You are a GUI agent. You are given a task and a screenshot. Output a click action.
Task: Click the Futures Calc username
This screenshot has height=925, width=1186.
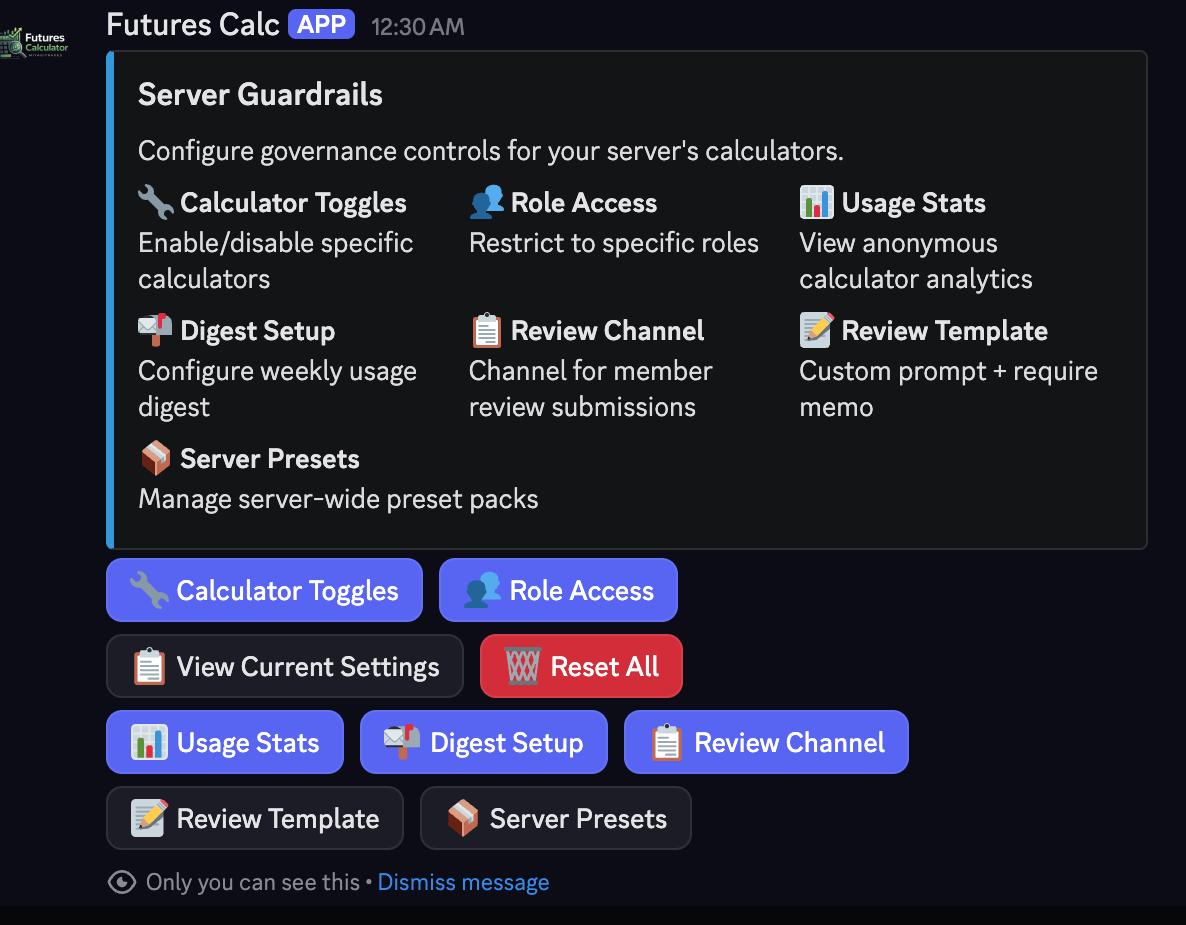point(193,25)
